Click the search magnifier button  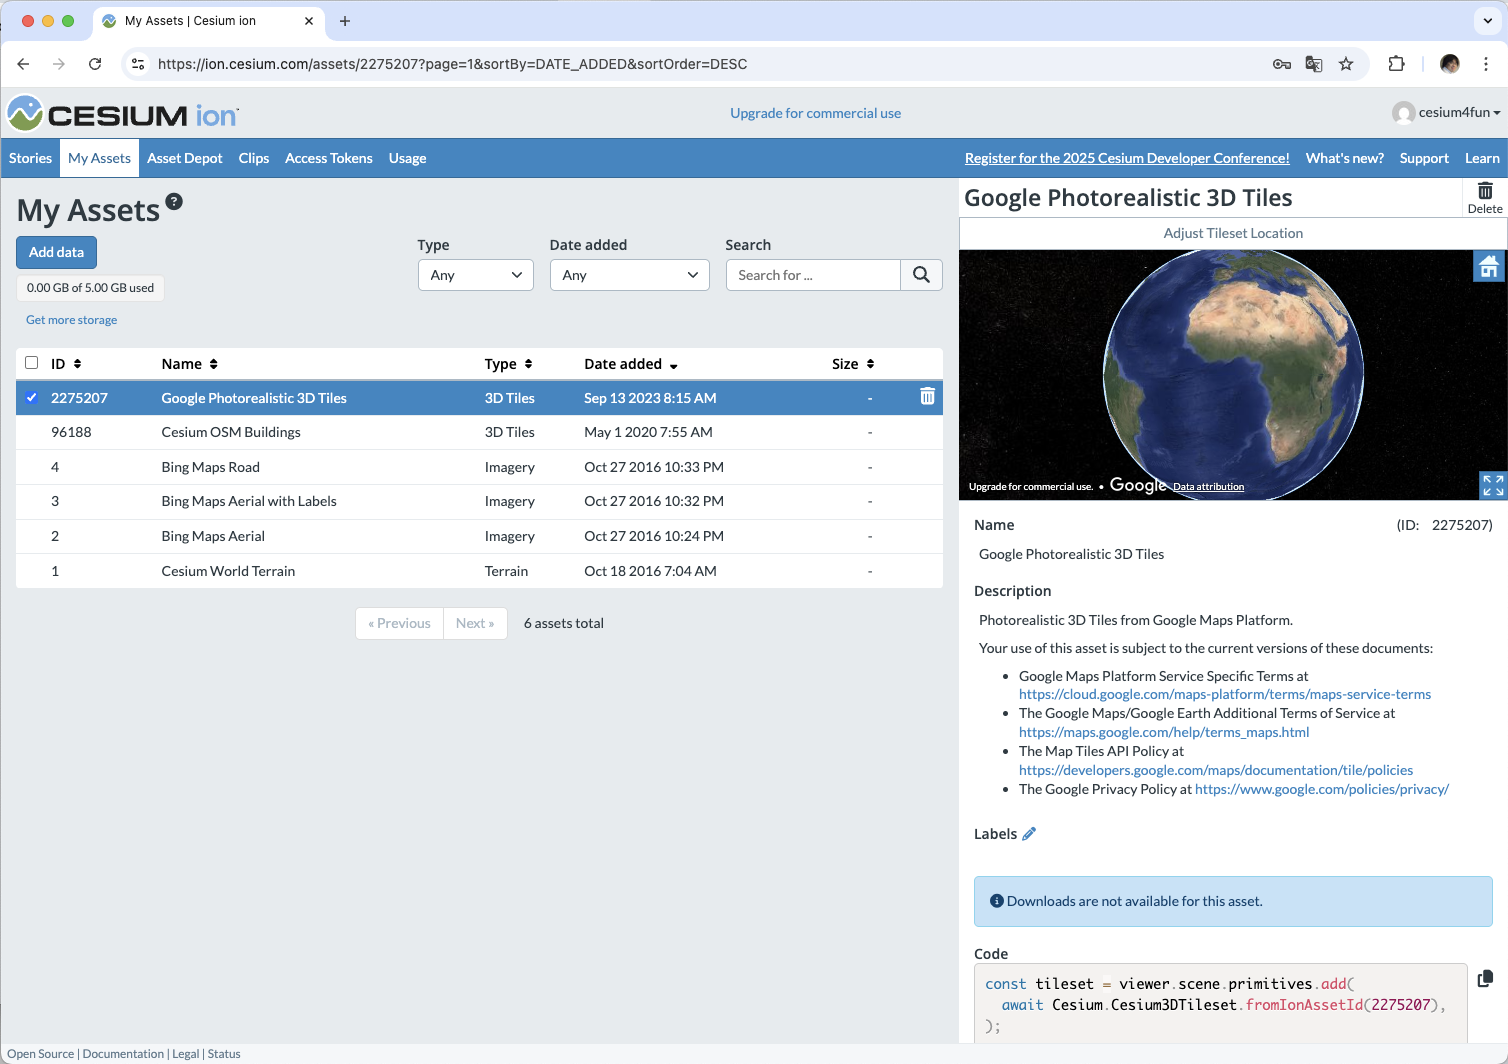(x=921, y=275)
